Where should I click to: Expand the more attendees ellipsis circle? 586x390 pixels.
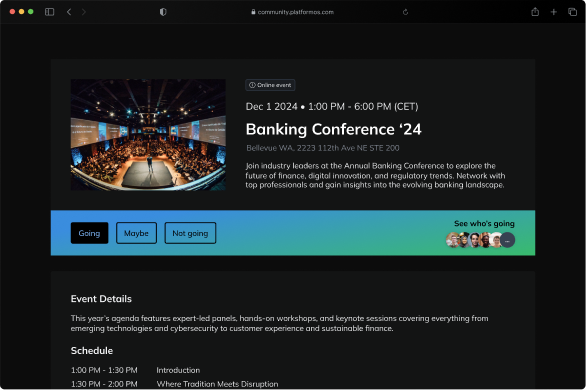point(508,240)
